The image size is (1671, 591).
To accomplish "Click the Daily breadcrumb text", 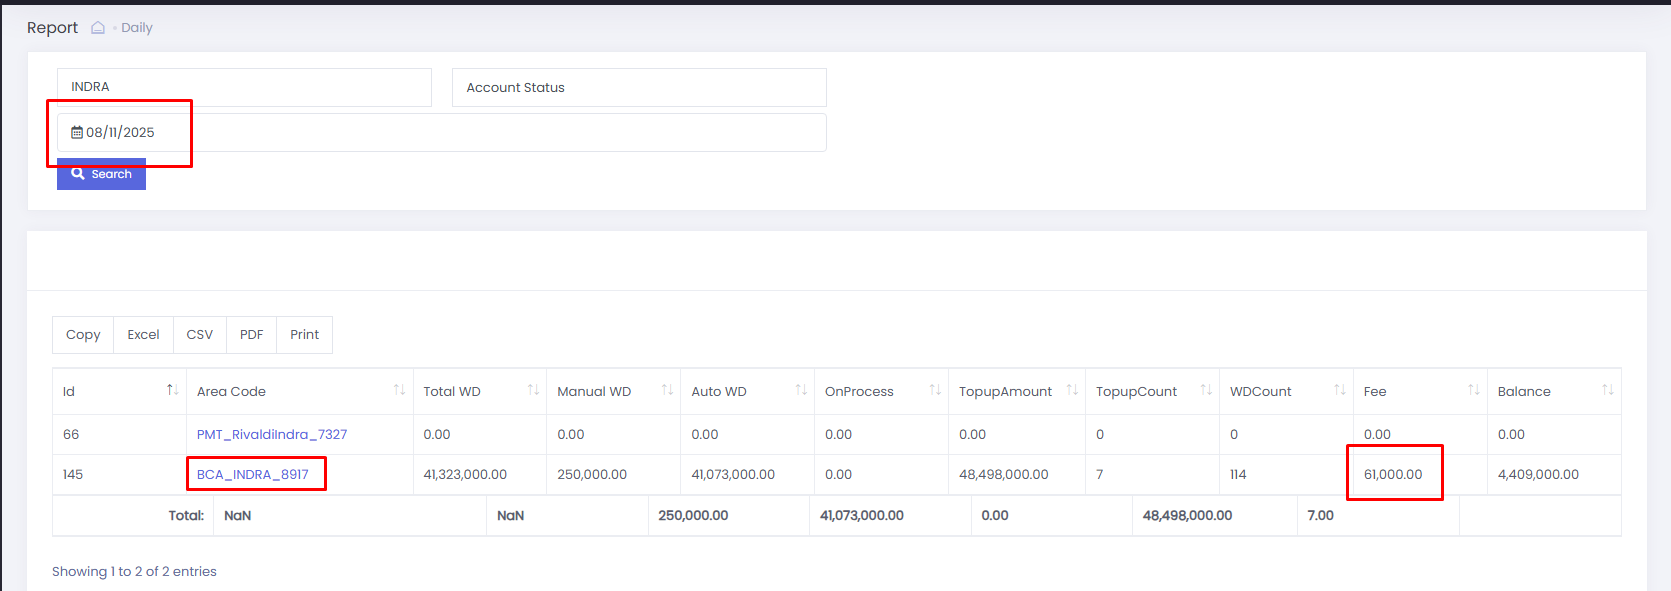I will click(x=137, y=28).
